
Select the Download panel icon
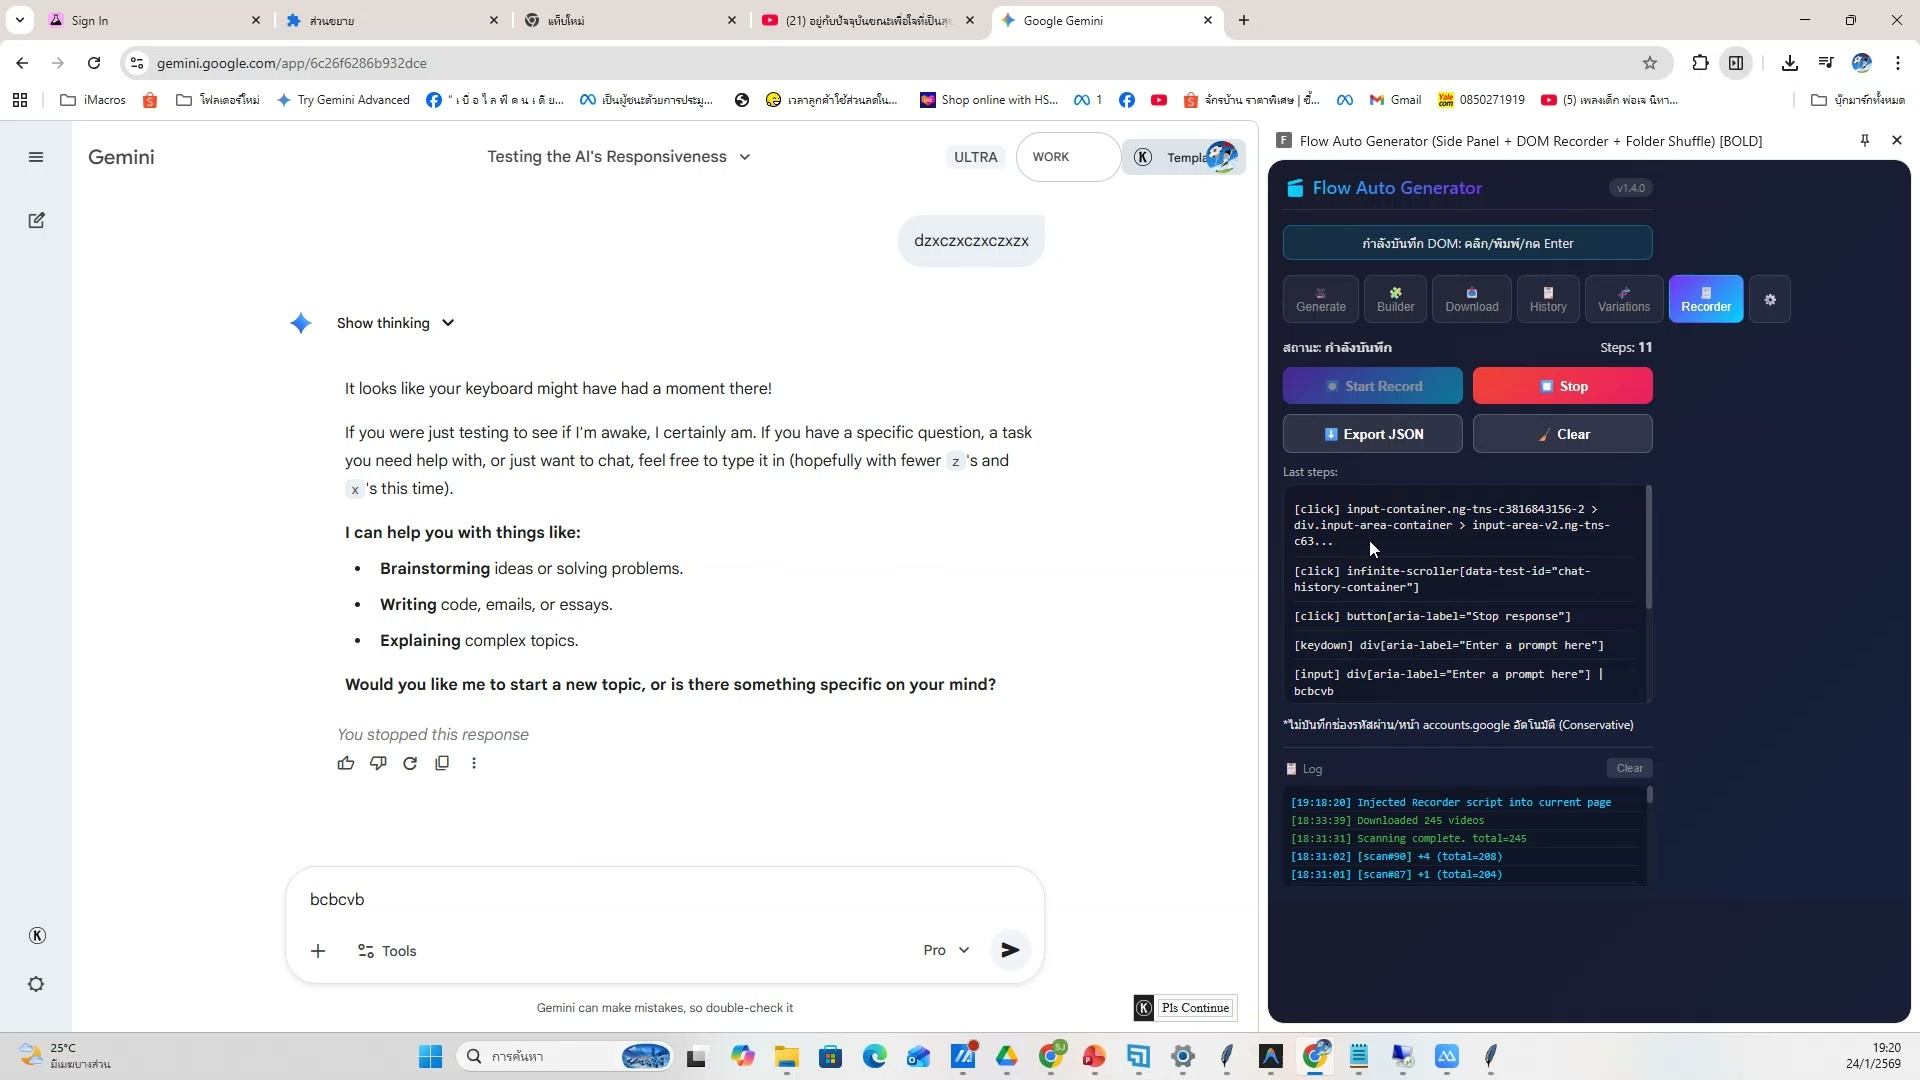(1471, 298)
